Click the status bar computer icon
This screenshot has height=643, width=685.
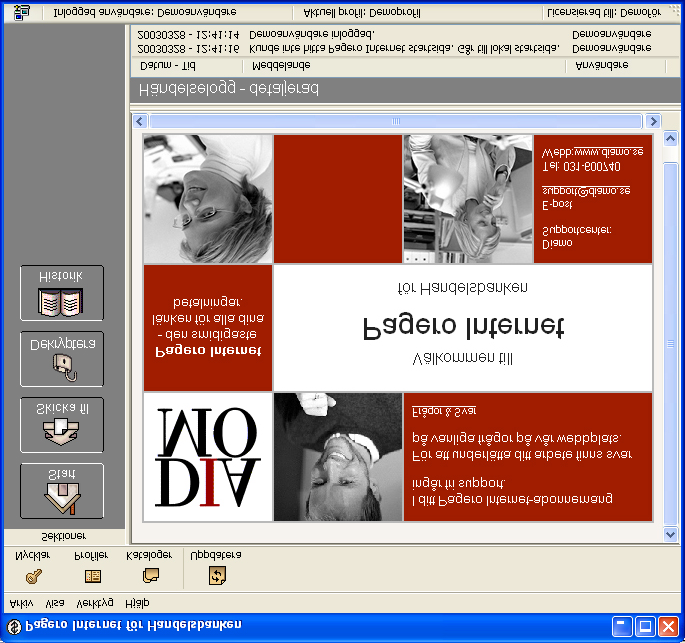[x=22, y=13]
